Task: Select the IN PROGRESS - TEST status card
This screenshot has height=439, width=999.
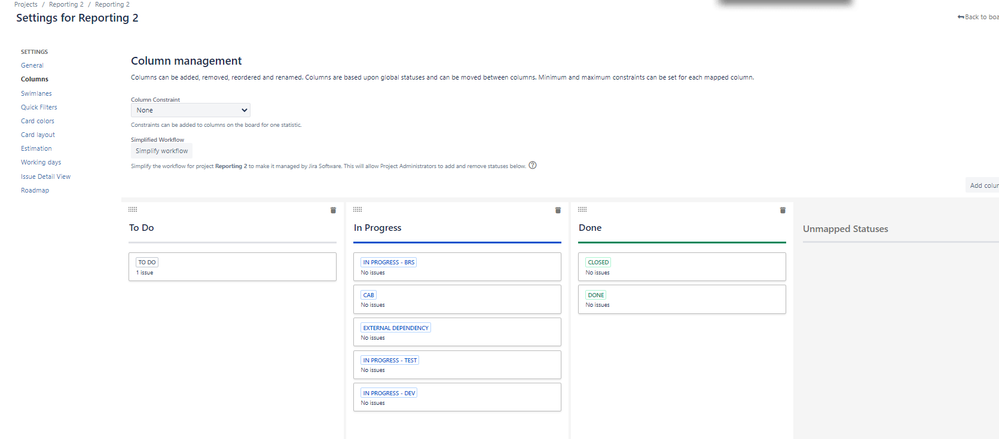Action: (457, 364)
